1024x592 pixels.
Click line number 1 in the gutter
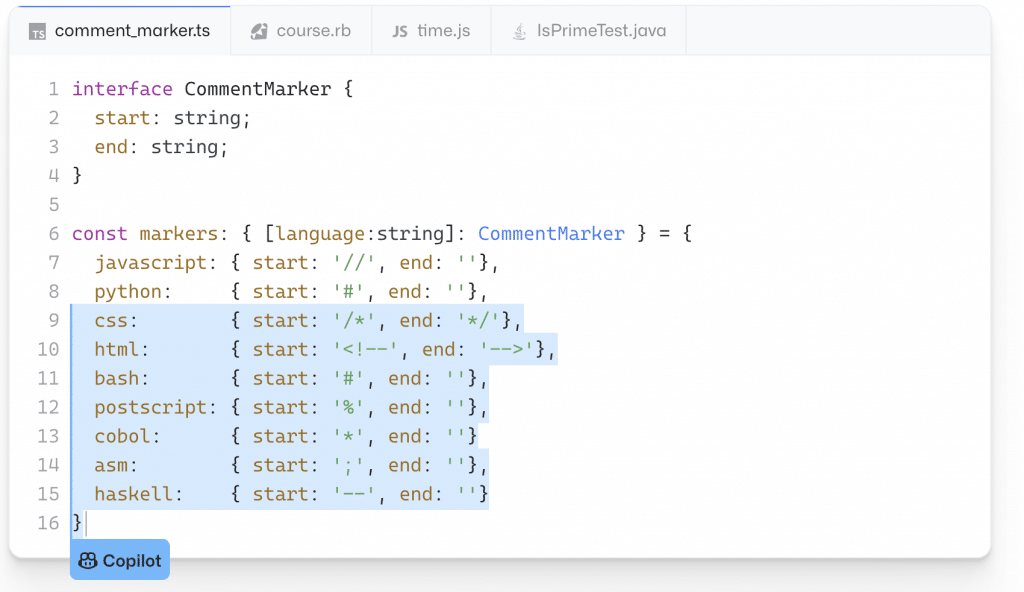coord(54,89)
